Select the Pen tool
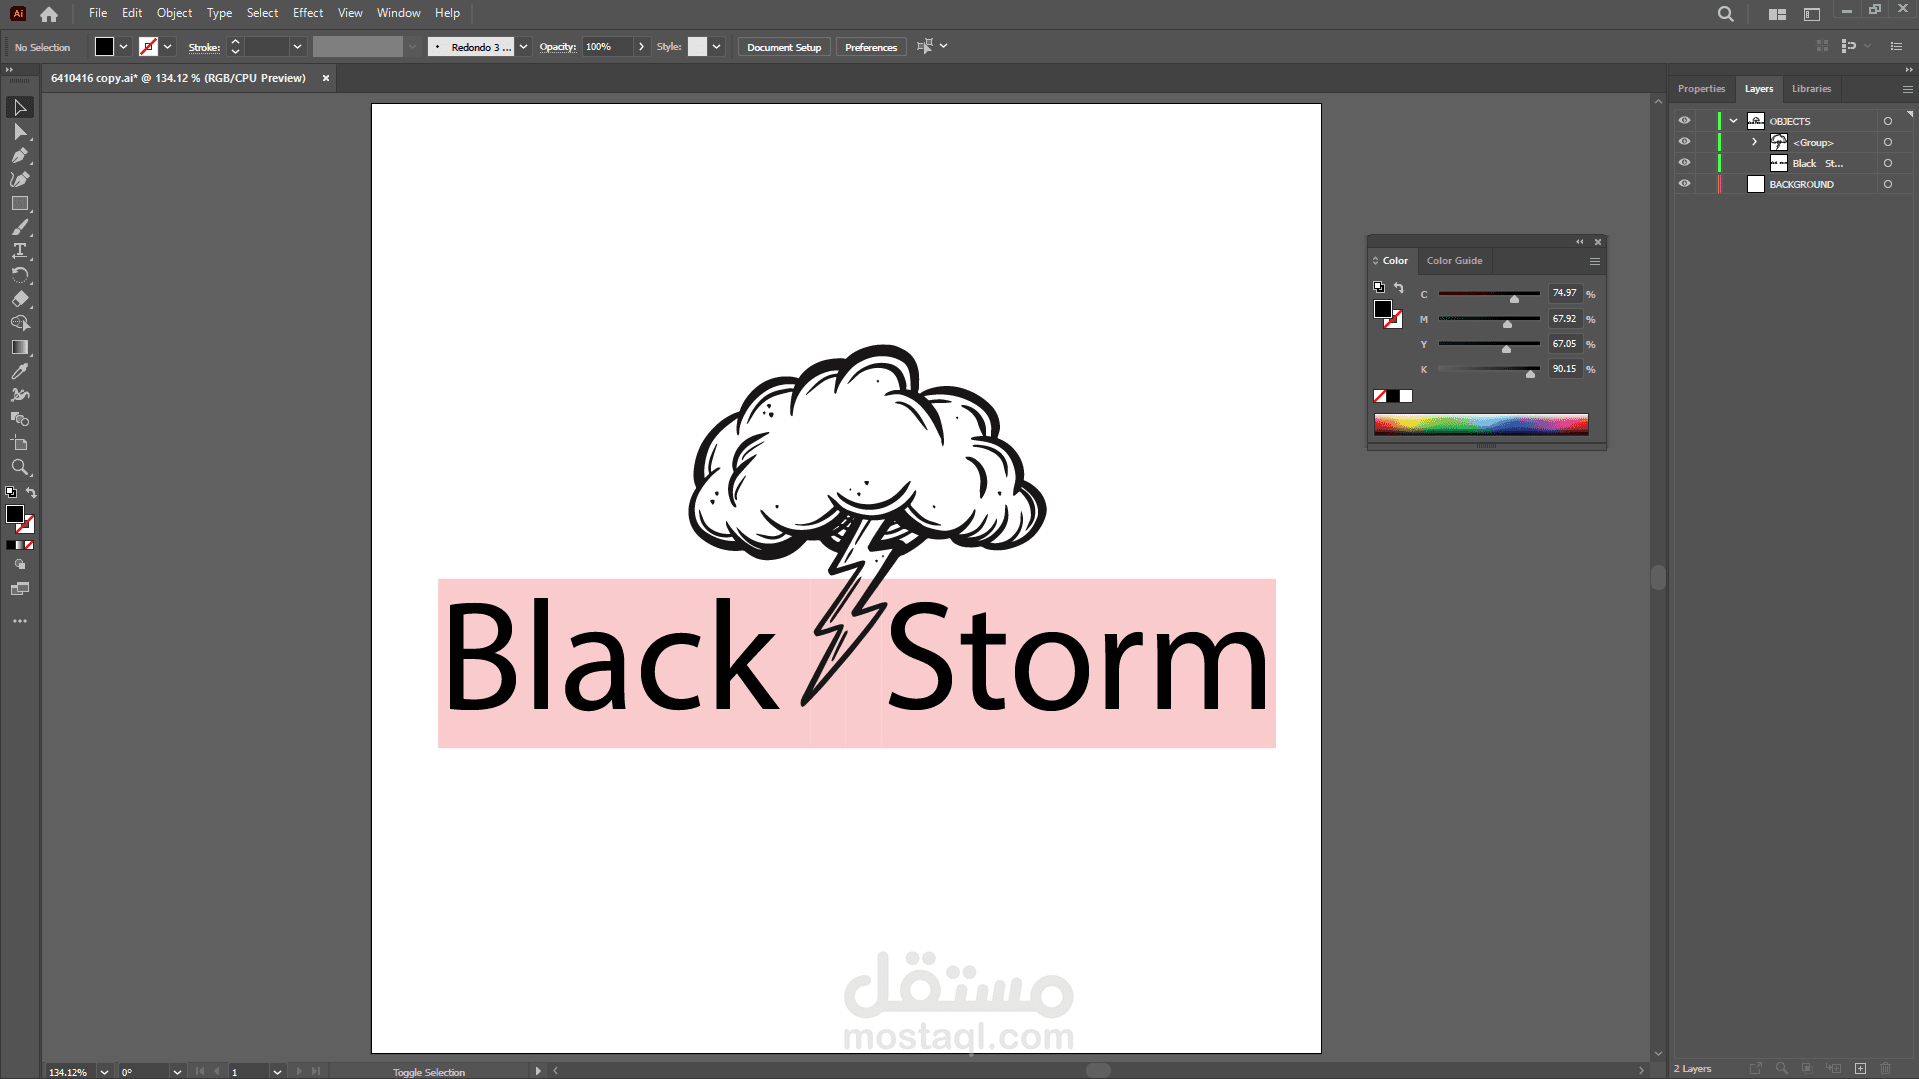This screenshot has width=1919, height=1079. coord(20,155)
